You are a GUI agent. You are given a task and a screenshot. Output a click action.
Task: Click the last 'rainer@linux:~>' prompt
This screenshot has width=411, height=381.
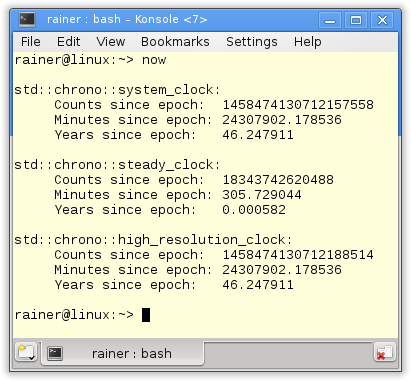point(74,315)
